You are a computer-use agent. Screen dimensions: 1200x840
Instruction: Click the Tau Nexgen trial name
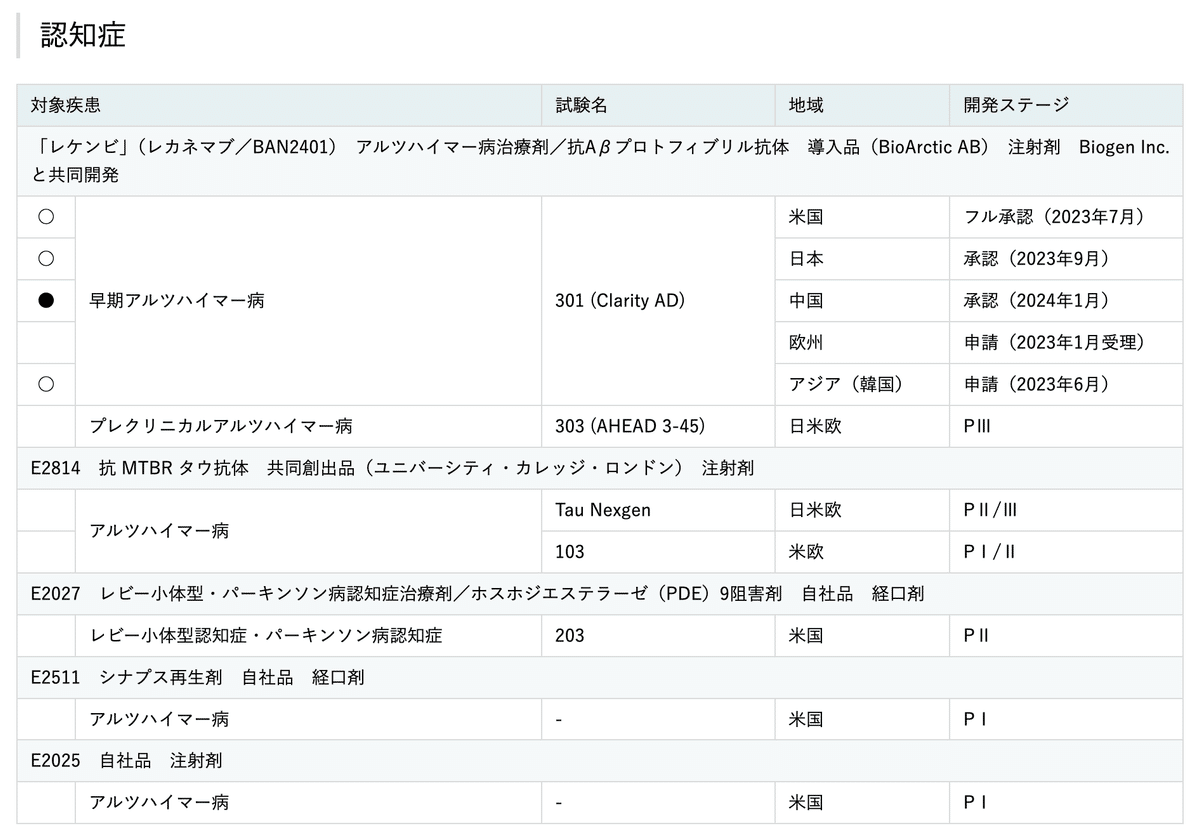(x=603, y=510)
